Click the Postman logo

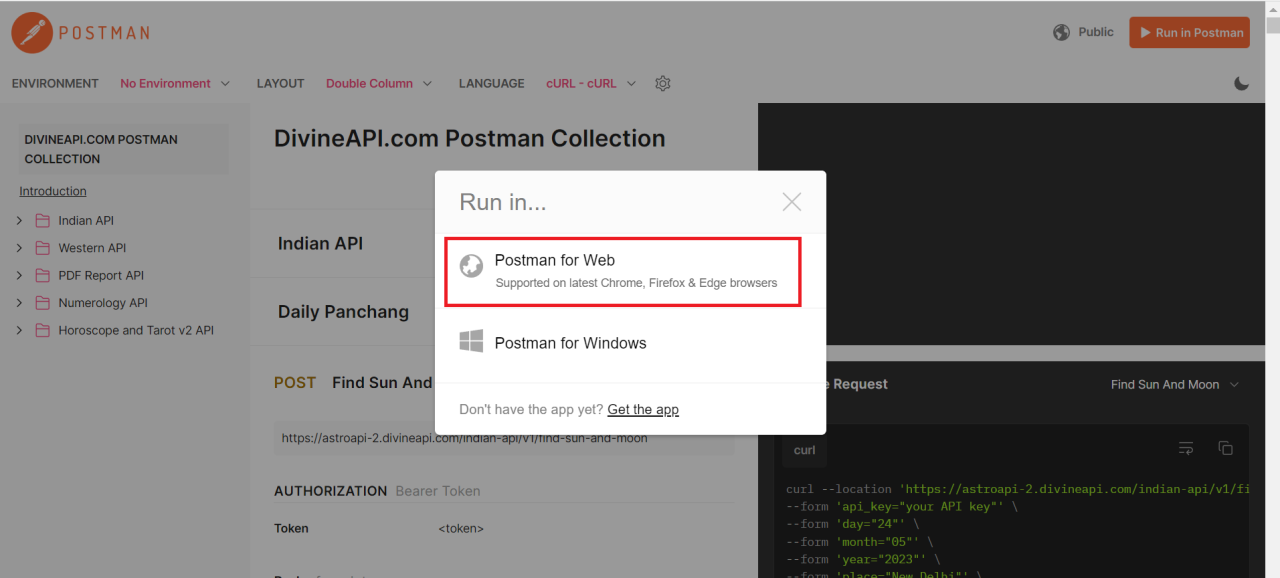tap(80, 32)
